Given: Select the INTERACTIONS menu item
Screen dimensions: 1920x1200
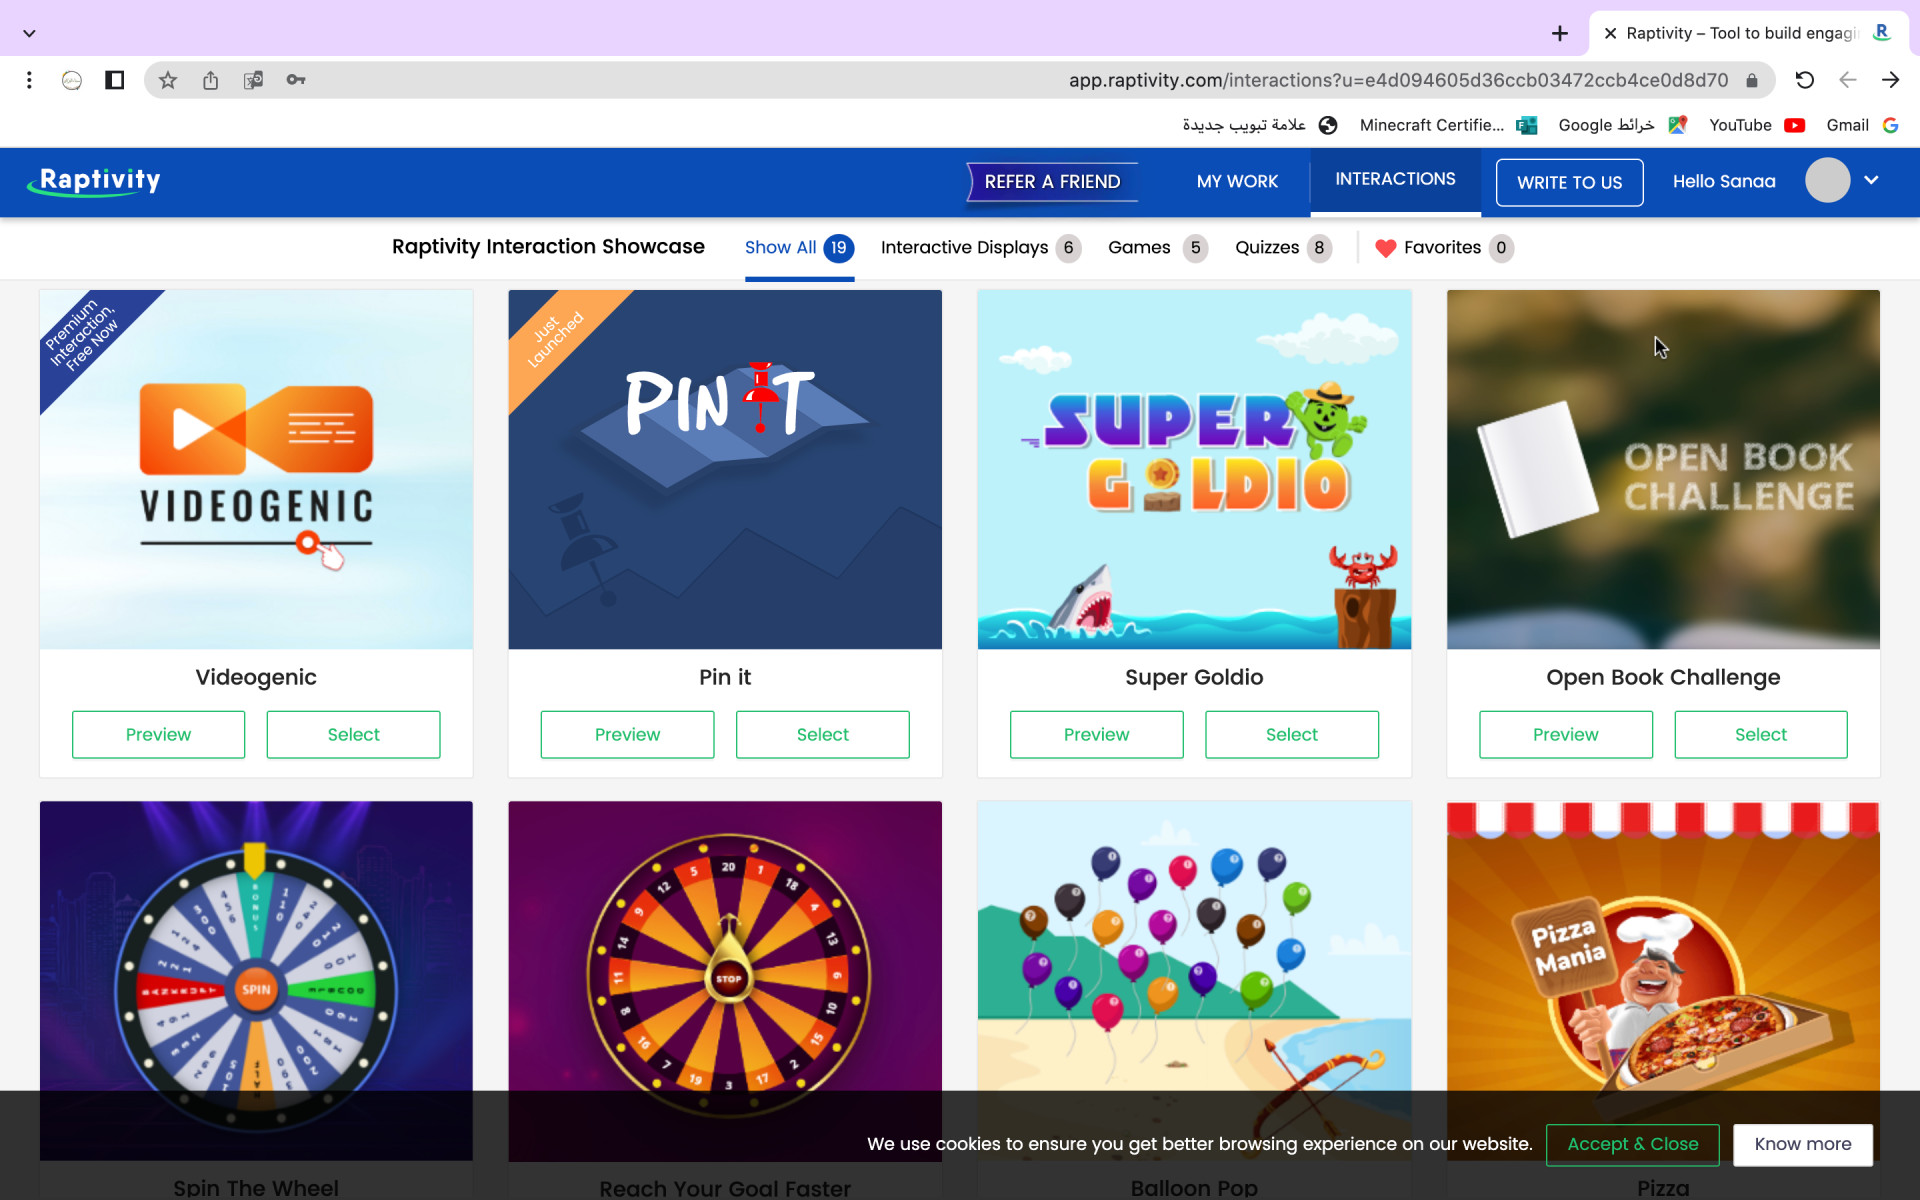Looking at the screenshot, I should (1395, 179).
